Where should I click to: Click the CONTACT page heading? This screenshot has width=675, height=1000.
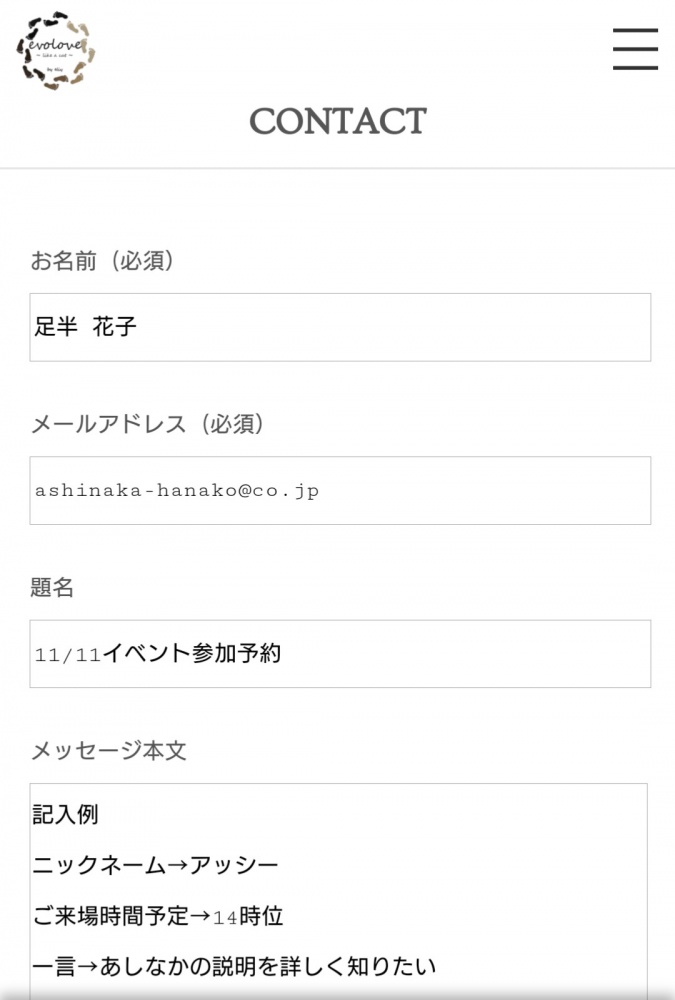(338, 121)
